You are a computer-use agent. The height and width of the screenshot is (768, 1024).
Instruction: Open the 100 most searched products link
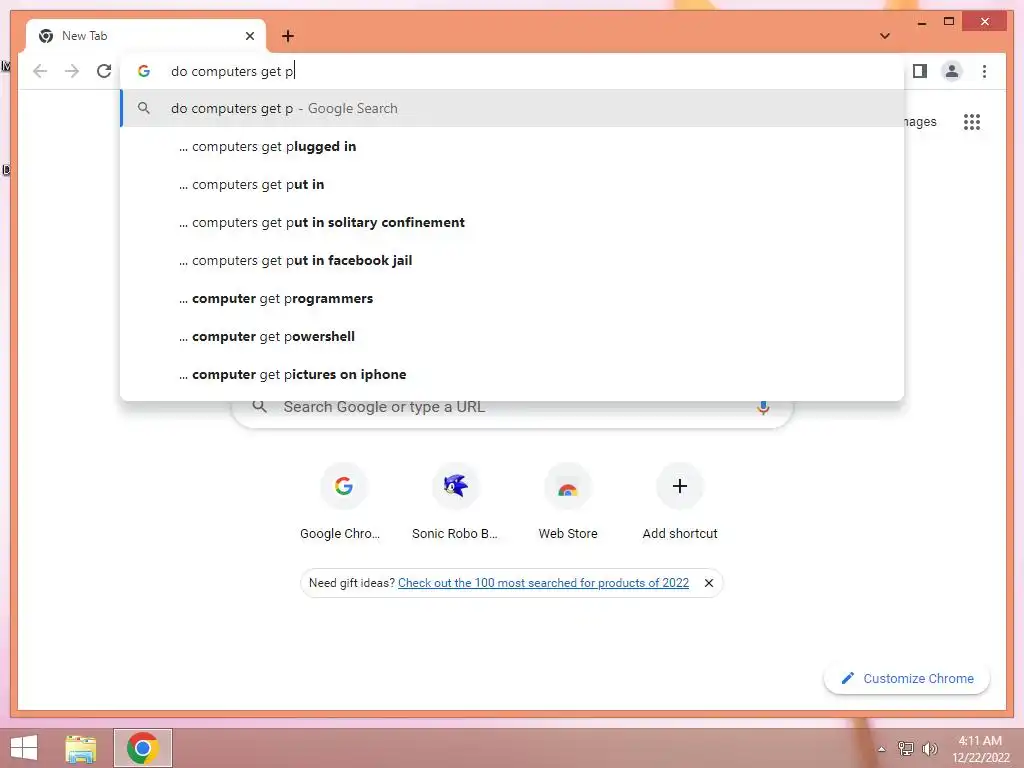point(543,583)
